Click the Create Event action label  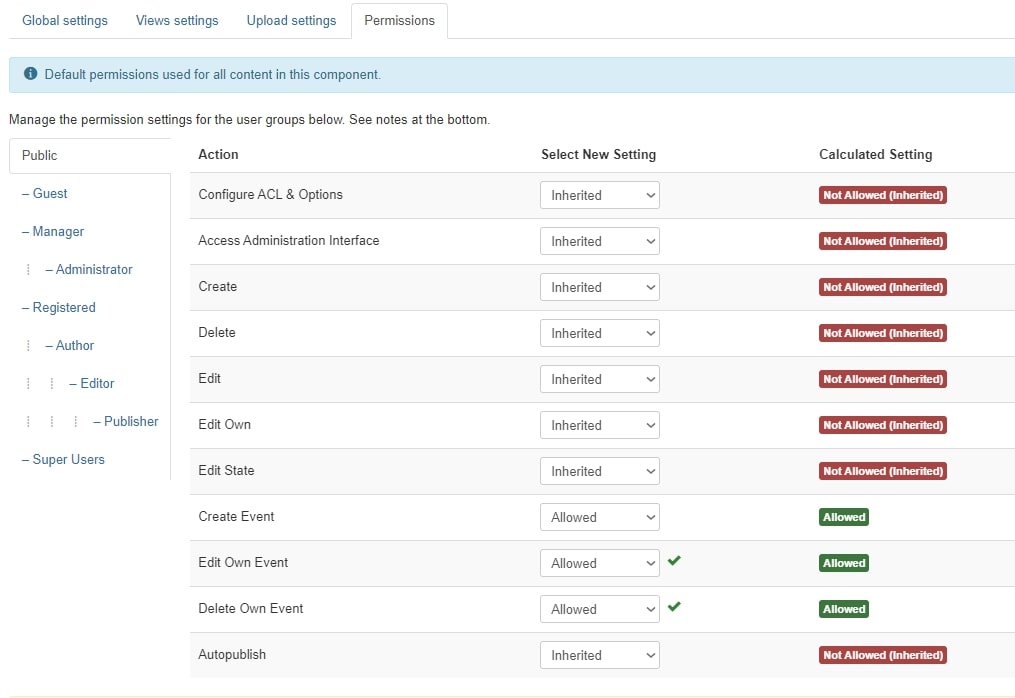coord(236,516)
